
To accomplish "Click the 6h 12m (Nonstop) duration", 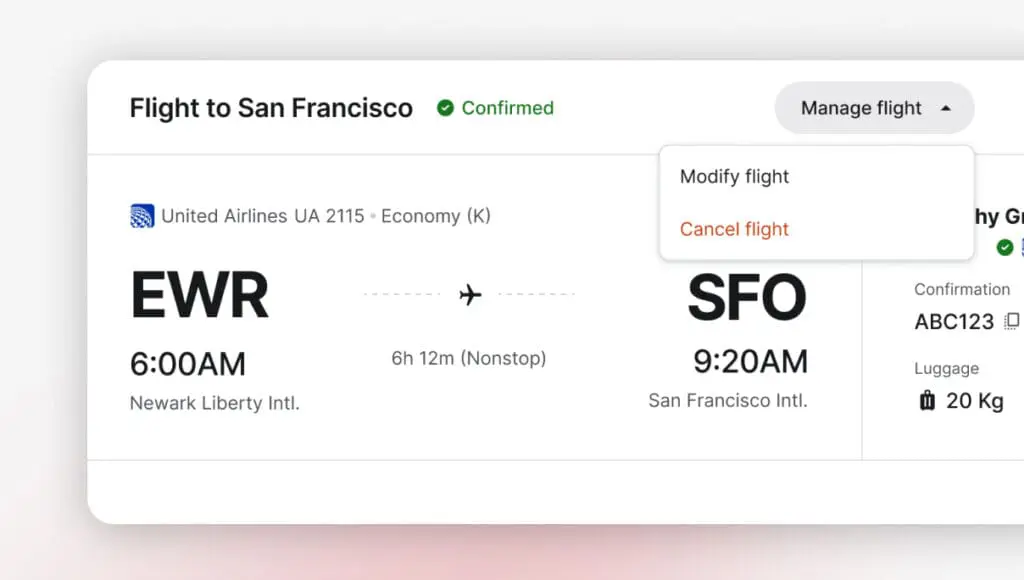I will click(469, 358).
